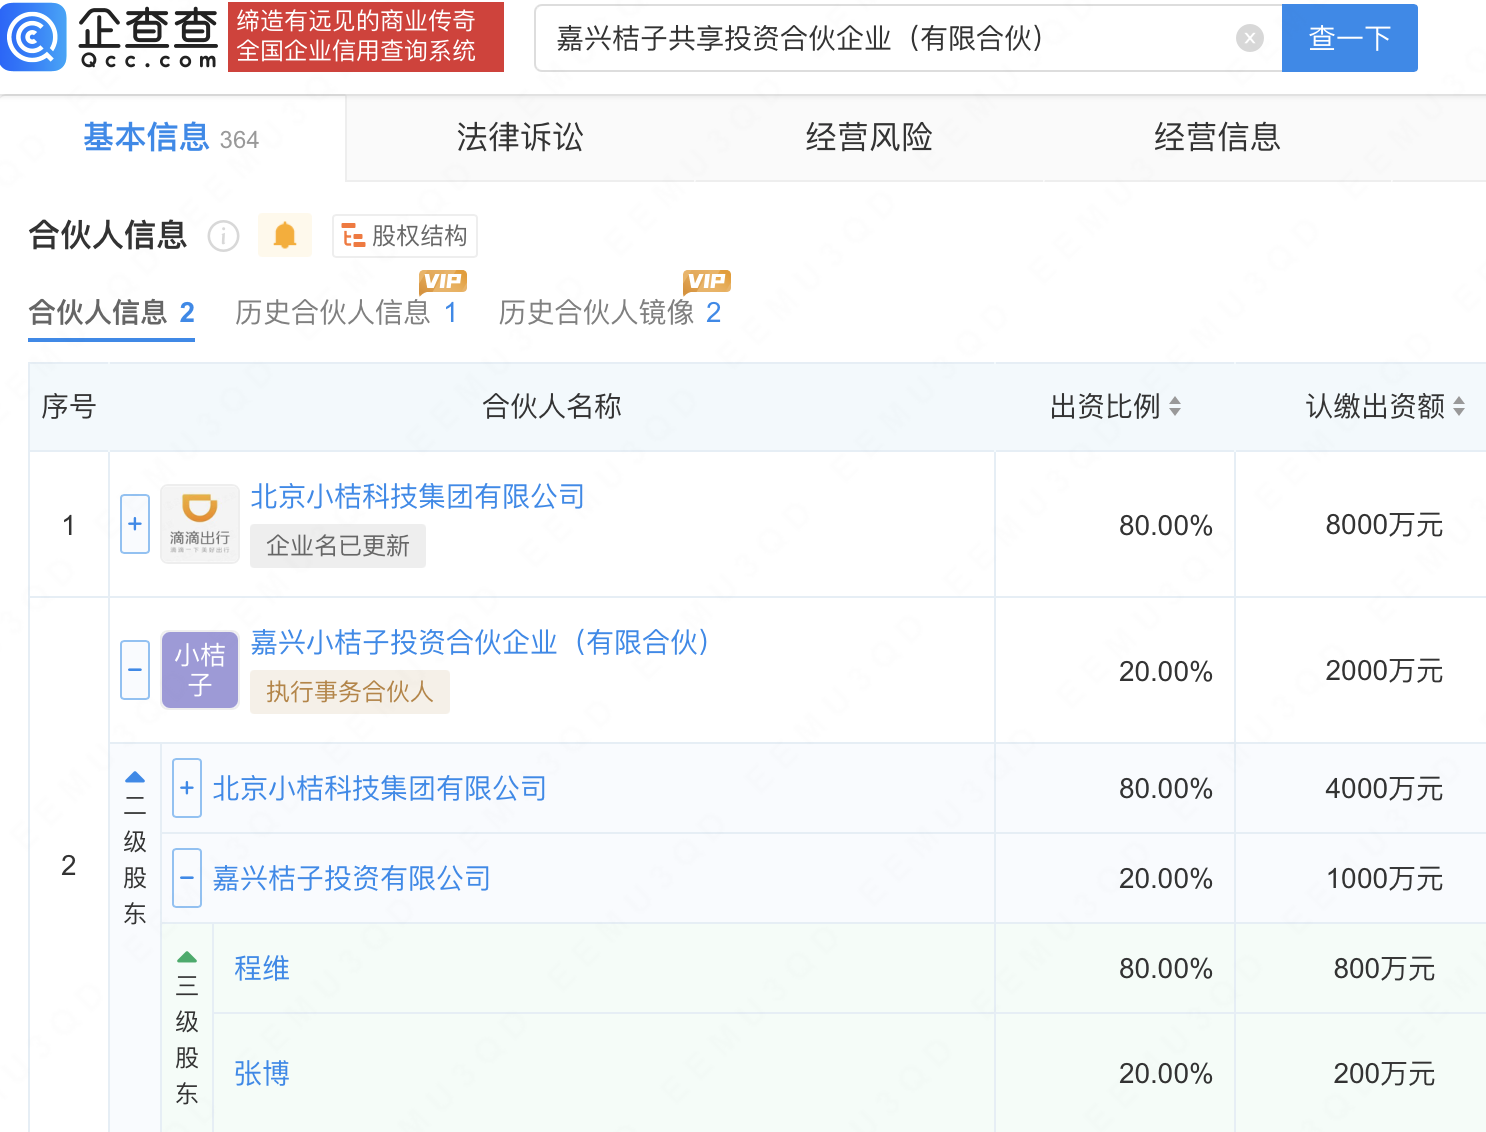Expand second-level 北京小桔科技集团有限公司 shareholder

[187, 788]
